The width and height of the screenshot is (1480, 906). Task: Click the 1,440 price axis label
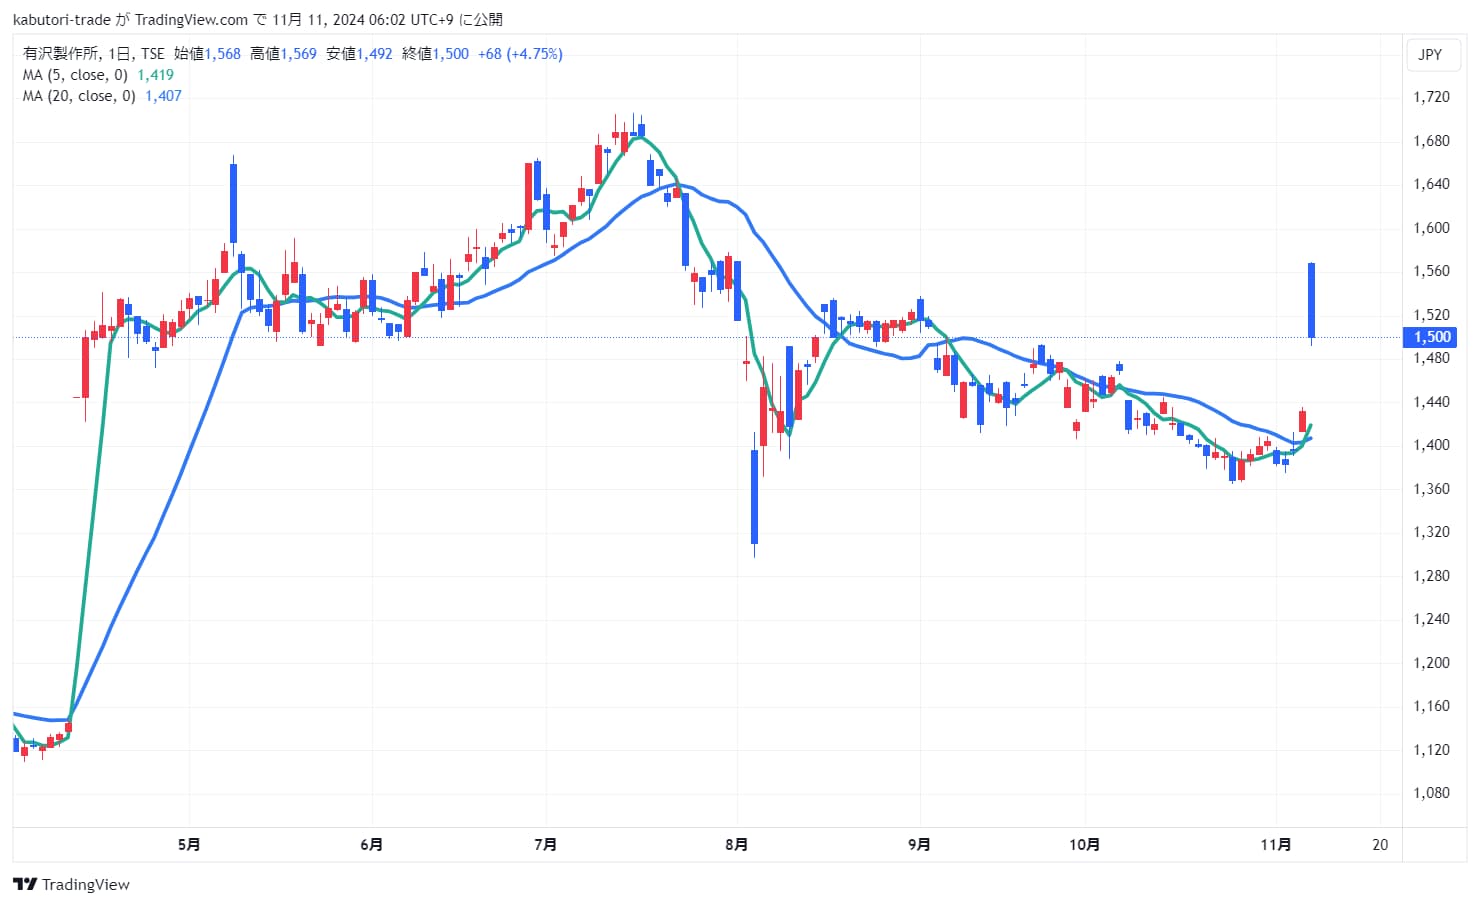[1431, 402]
